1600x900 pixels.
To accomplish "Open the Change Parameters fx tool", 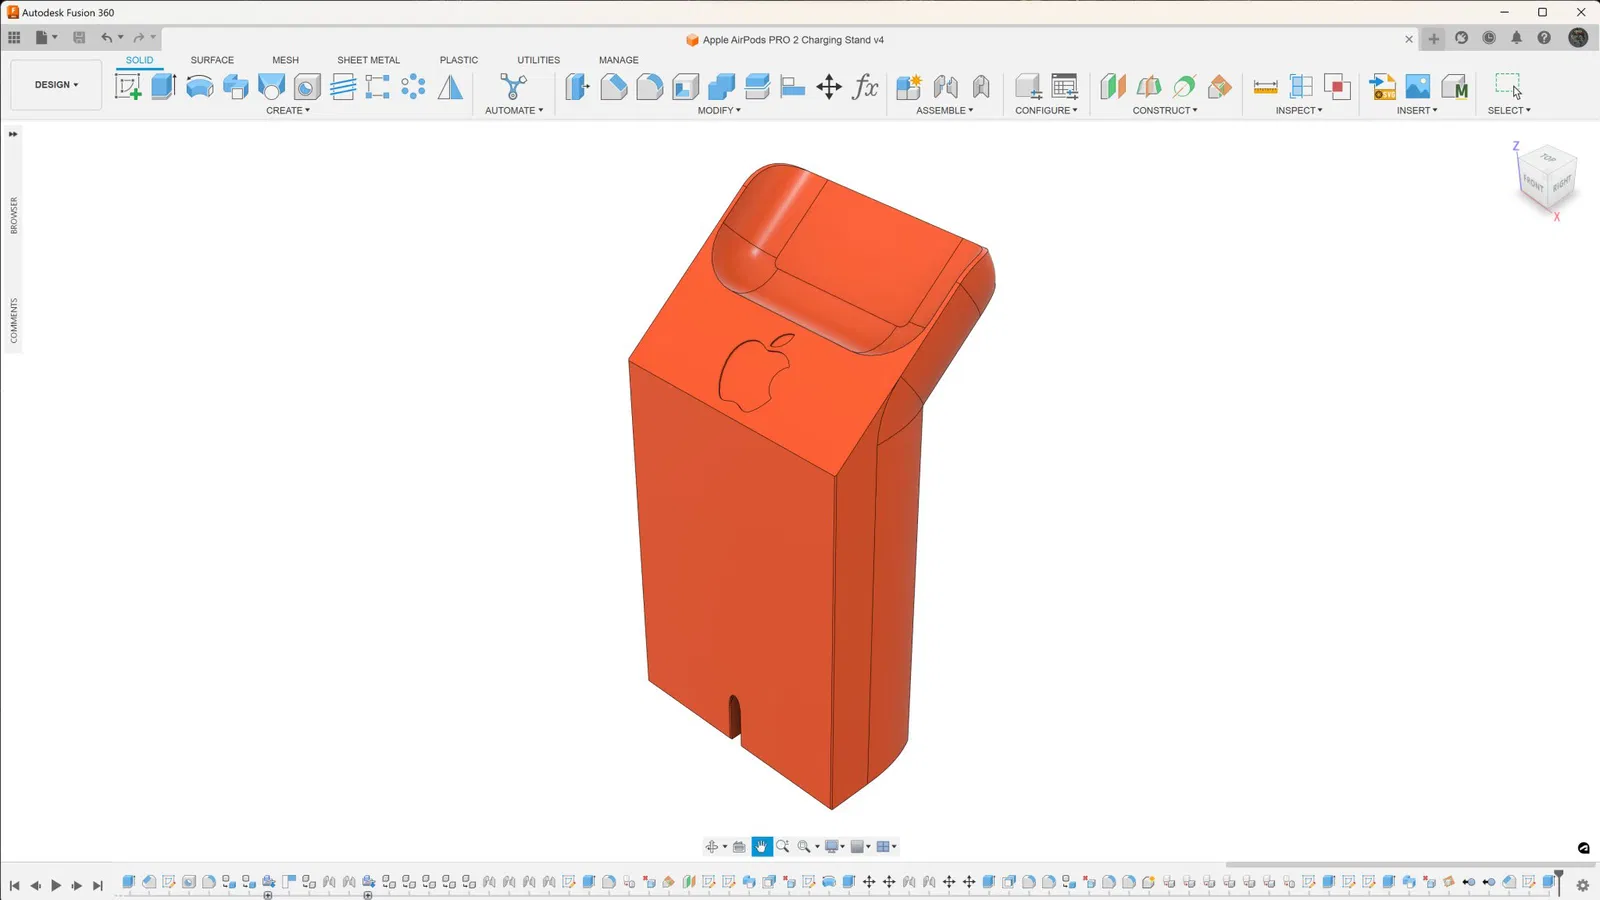I will (x=865, y=87).
